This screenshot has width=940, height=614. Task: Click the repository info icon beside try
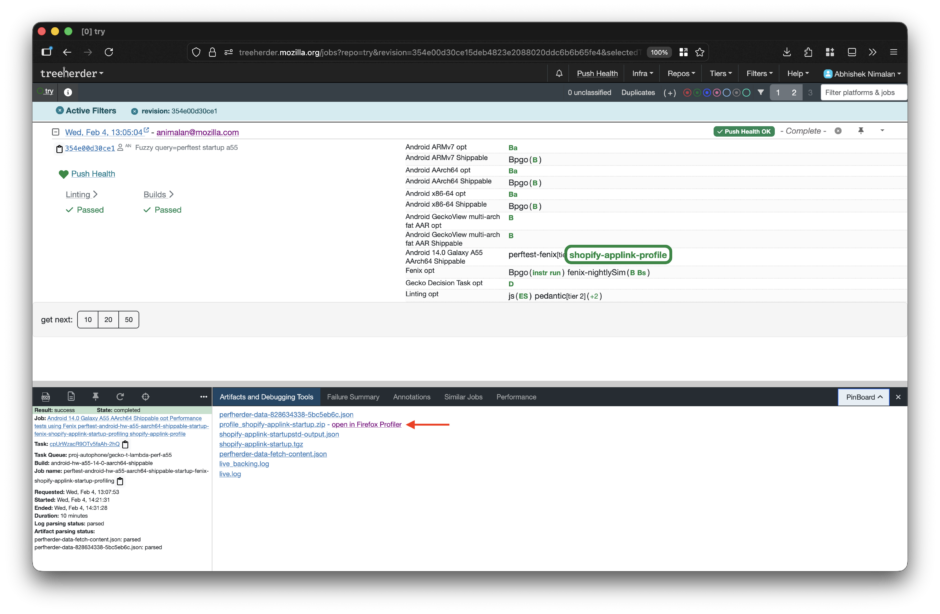(68, 92)
